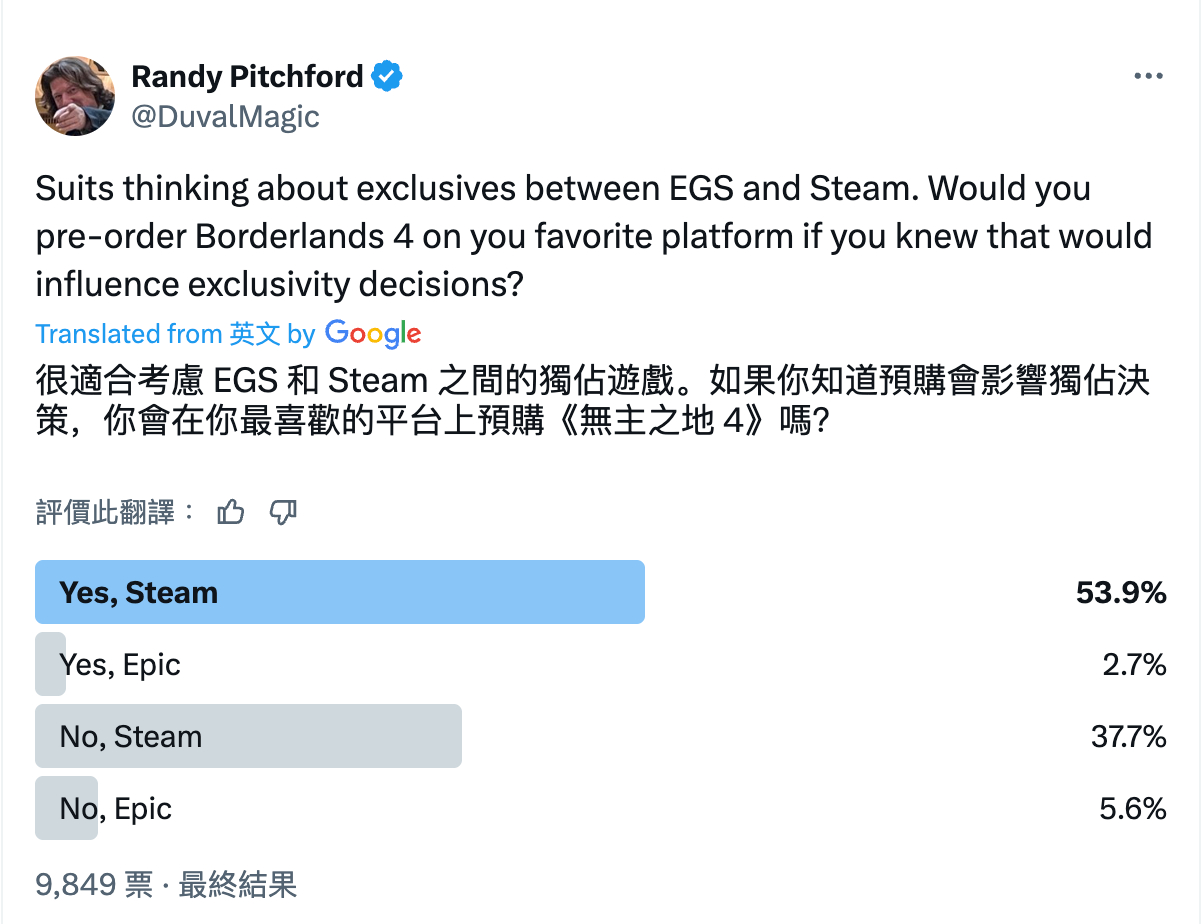Click the English tweet text body

pos(594,236)
